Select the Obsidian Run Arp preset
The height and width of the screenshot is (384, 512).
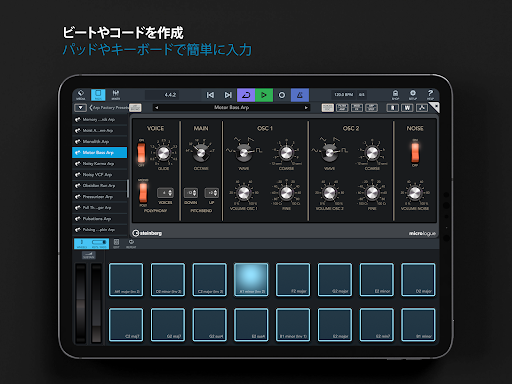100,185
